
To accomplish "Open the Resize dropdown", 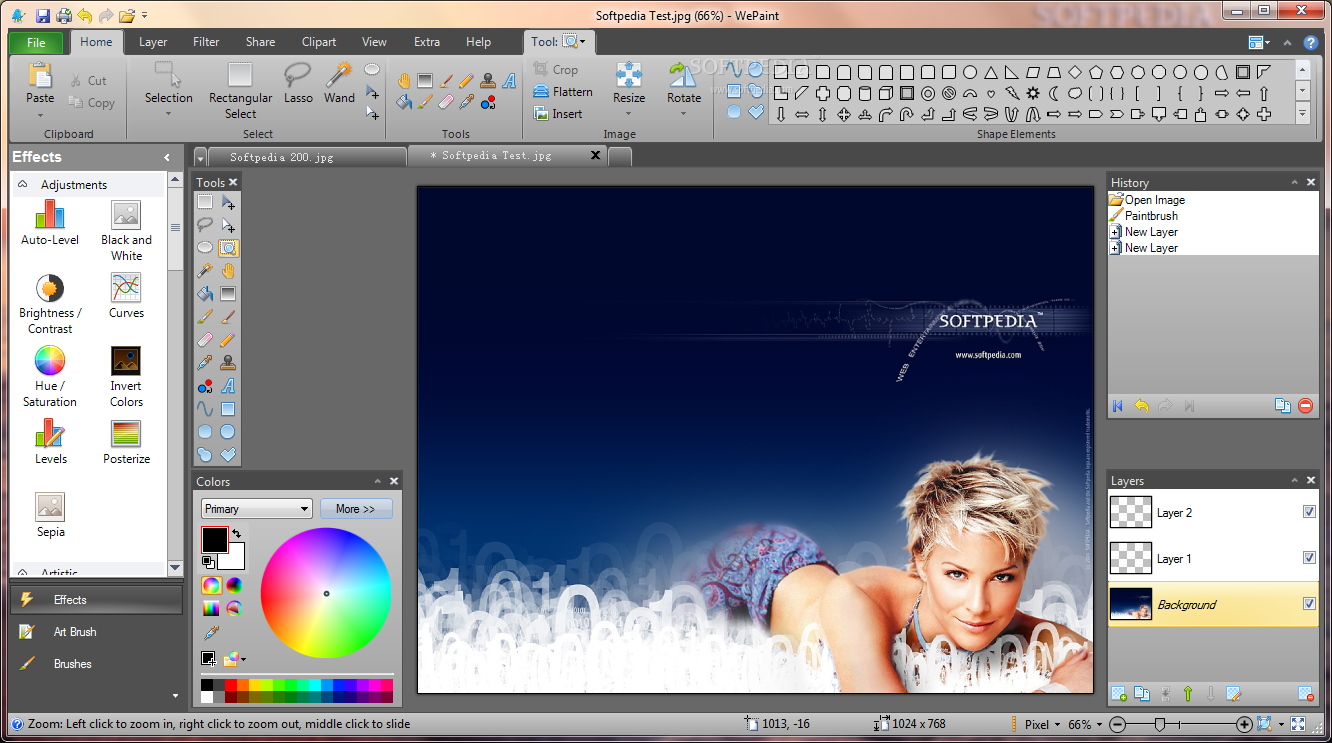I will [x=629, y=113].
